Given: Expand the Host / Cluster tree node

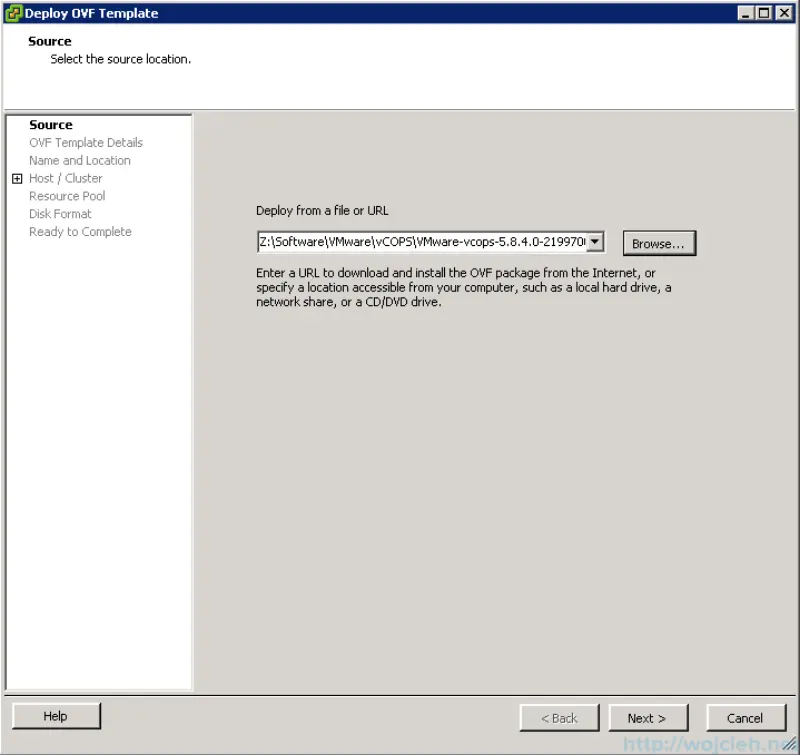Looking at the screenshot, I should point(17,178).
